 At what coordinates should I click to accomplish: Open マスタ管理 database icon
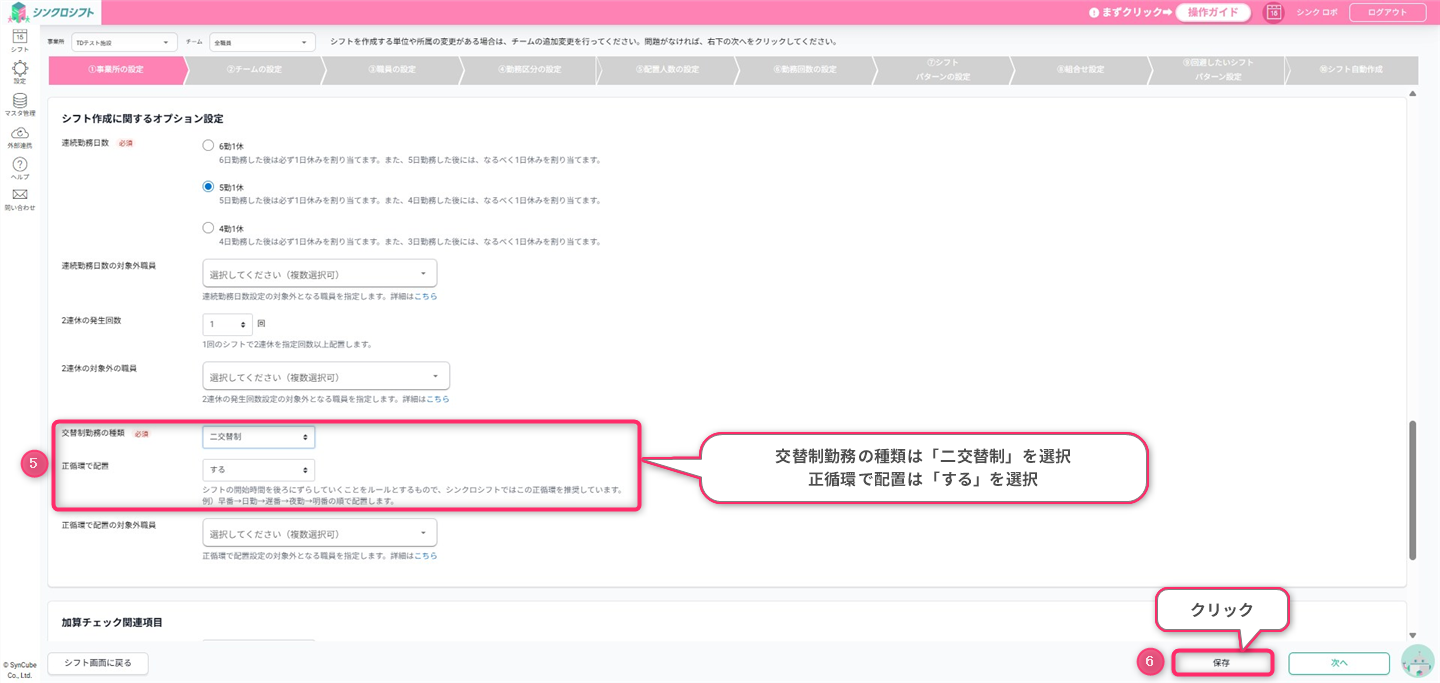click(19, 101)
